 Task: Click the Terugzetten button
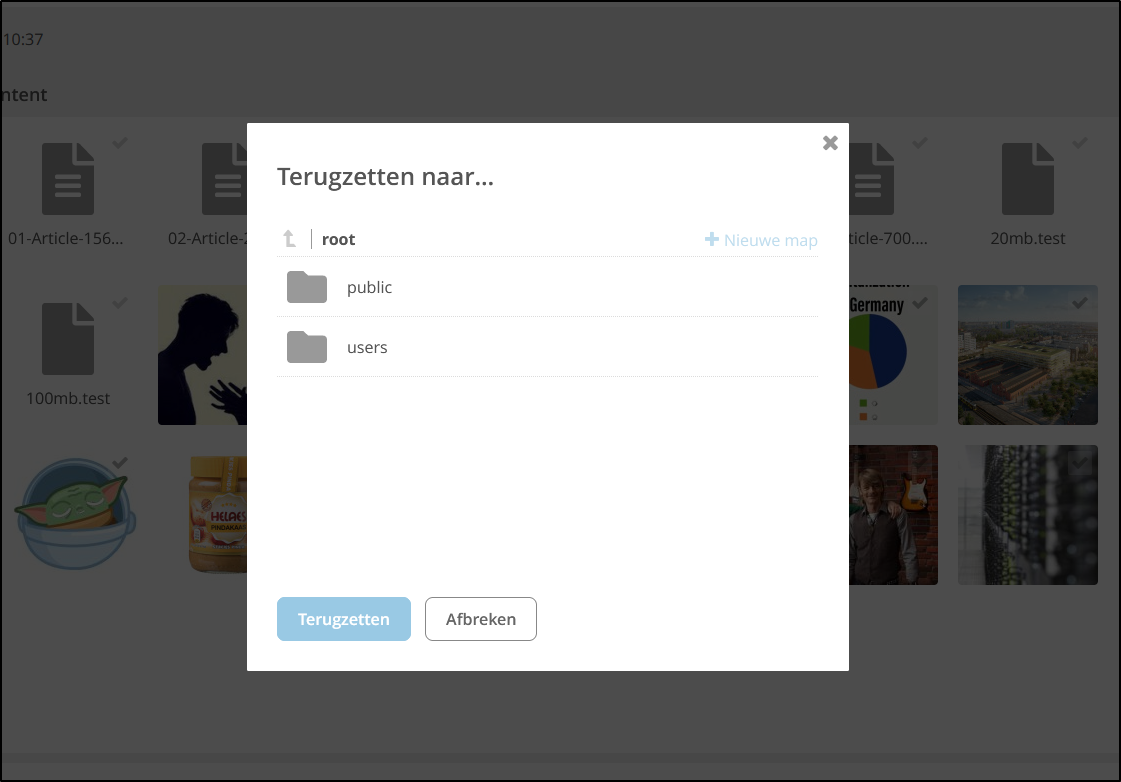click(343, 619)
